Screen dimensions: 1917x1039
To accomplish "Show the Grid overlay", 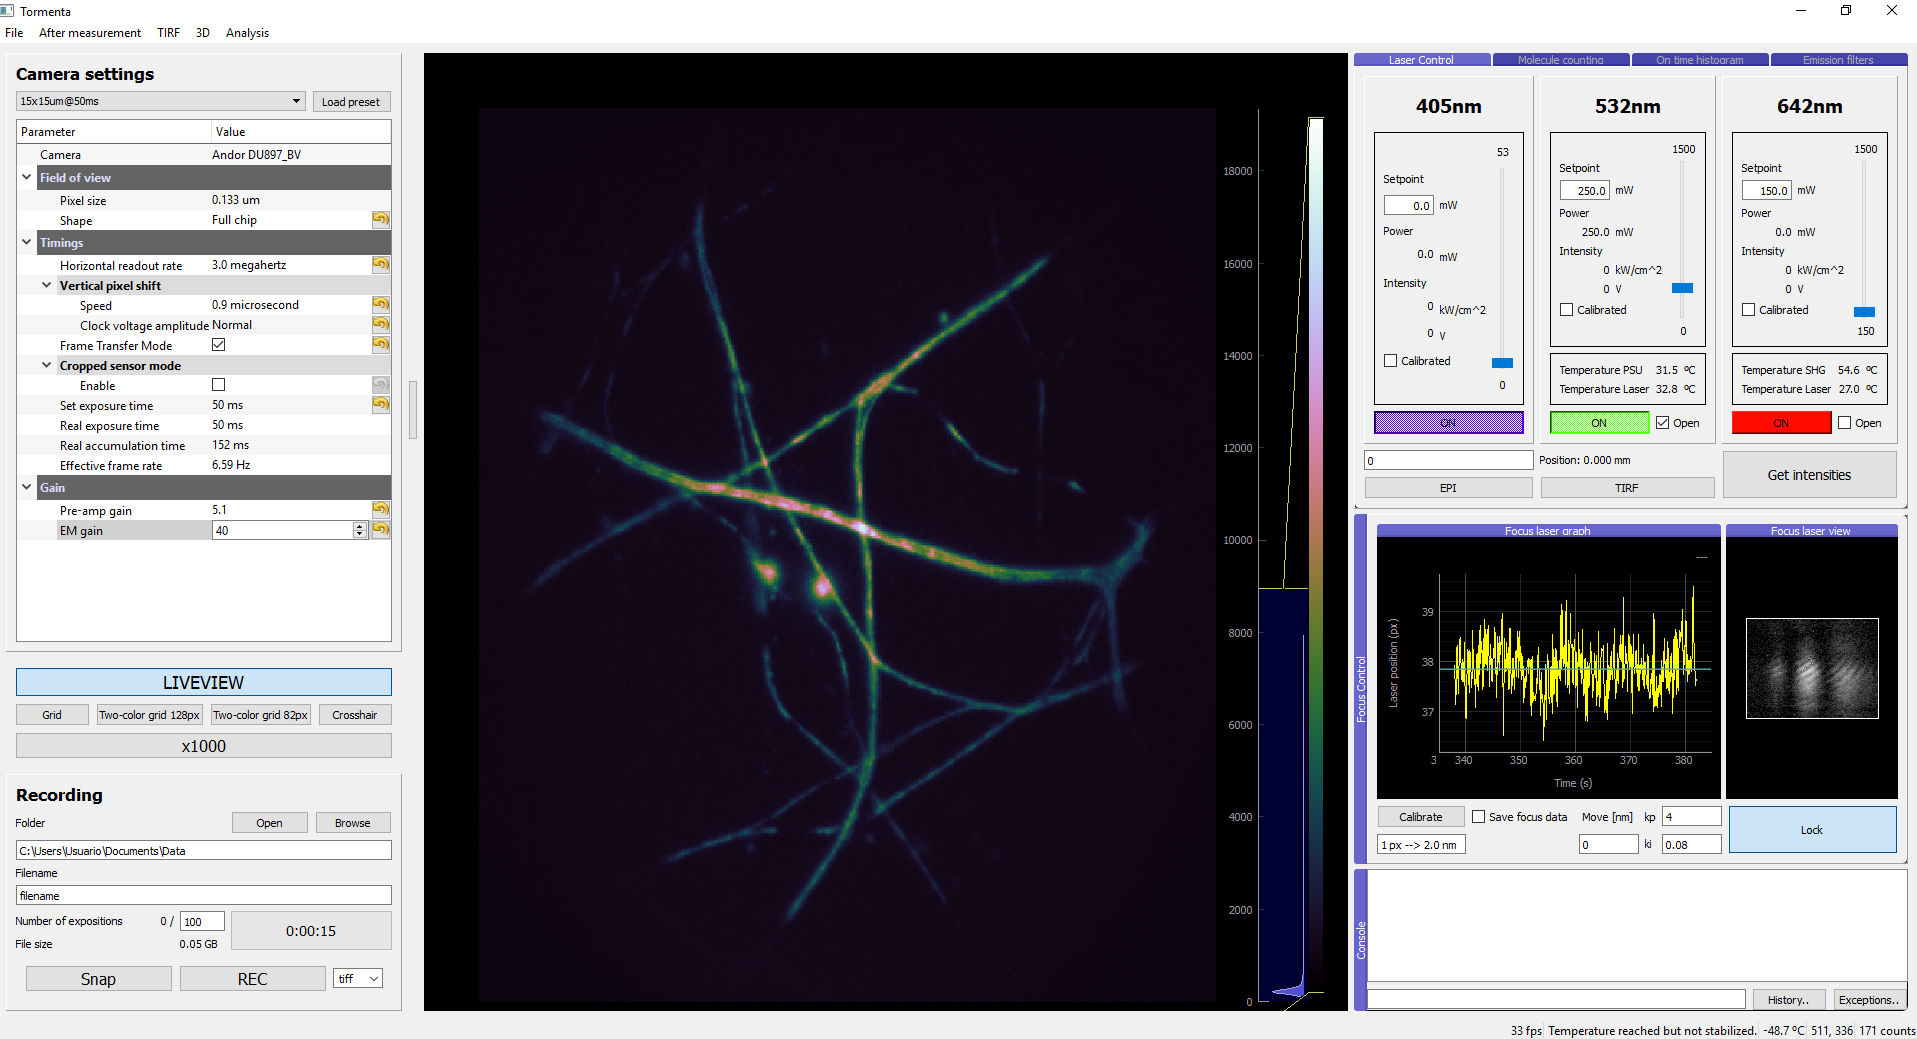I will click(x=52, y=715).
